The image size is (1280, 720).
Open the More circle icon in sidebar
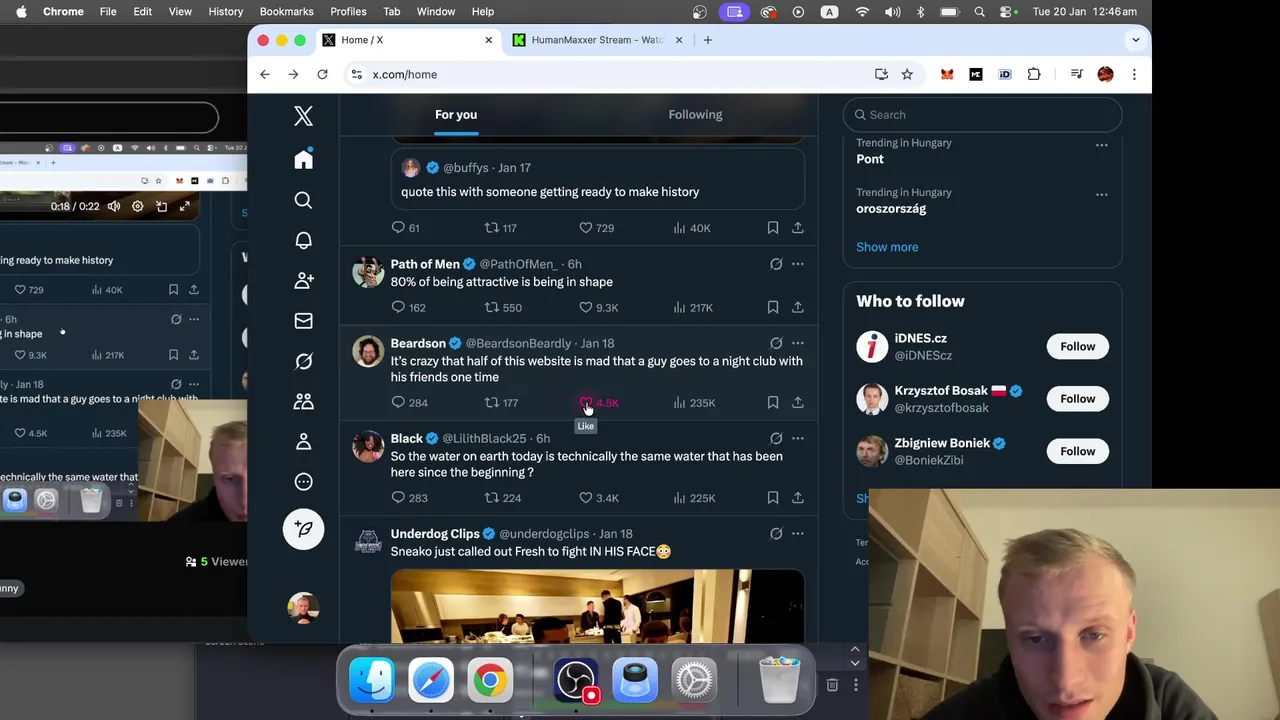click(303, 481)
